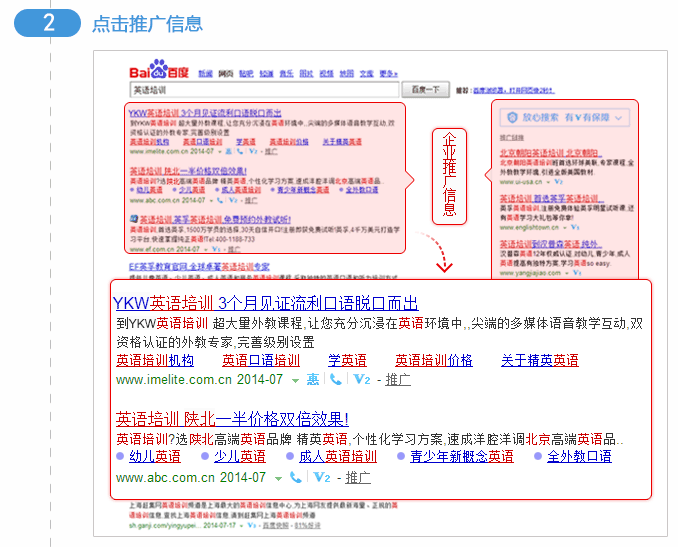Open enlarged 全外教口语 sublink
This screenshot has width=678, height=547.
pyautogui.click(x=579, y=457)
